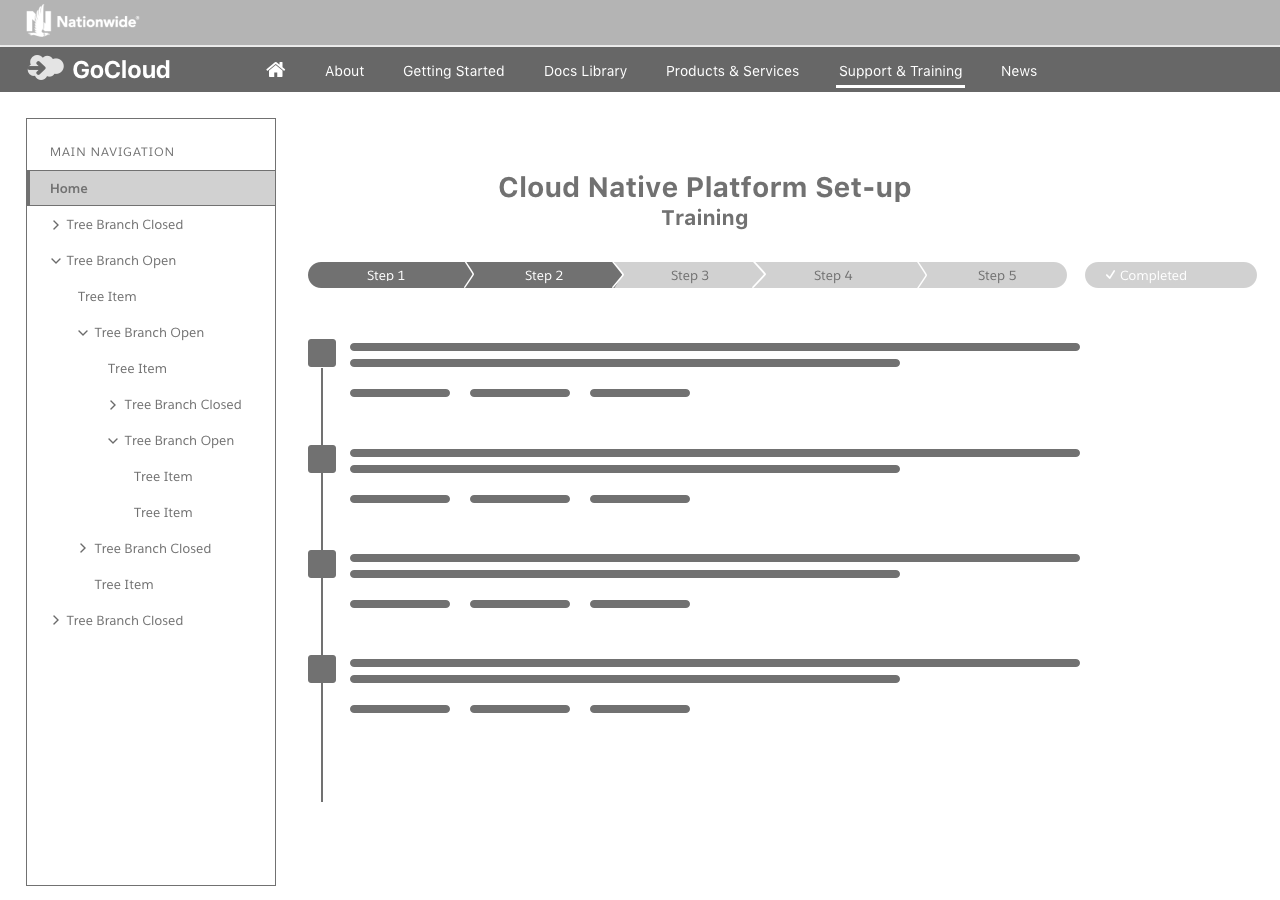The height and width of the screenshot is (900, 1280).
Task: Select Home in main navigation
Action: coord(151,188)
